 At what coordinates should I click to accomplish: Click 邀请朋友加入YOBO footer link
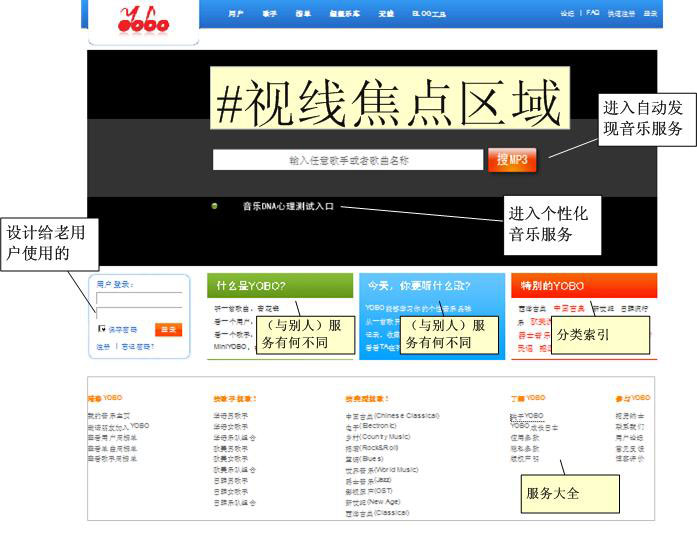click(x=118, y=426)
